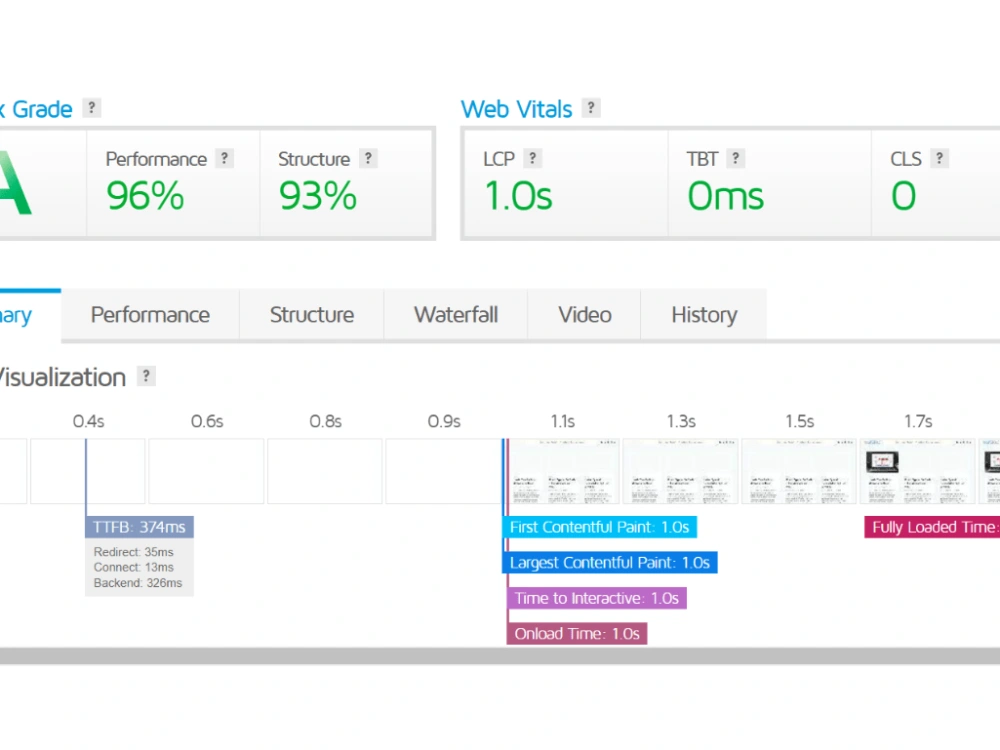Open the Summary tab

(30, 315)
